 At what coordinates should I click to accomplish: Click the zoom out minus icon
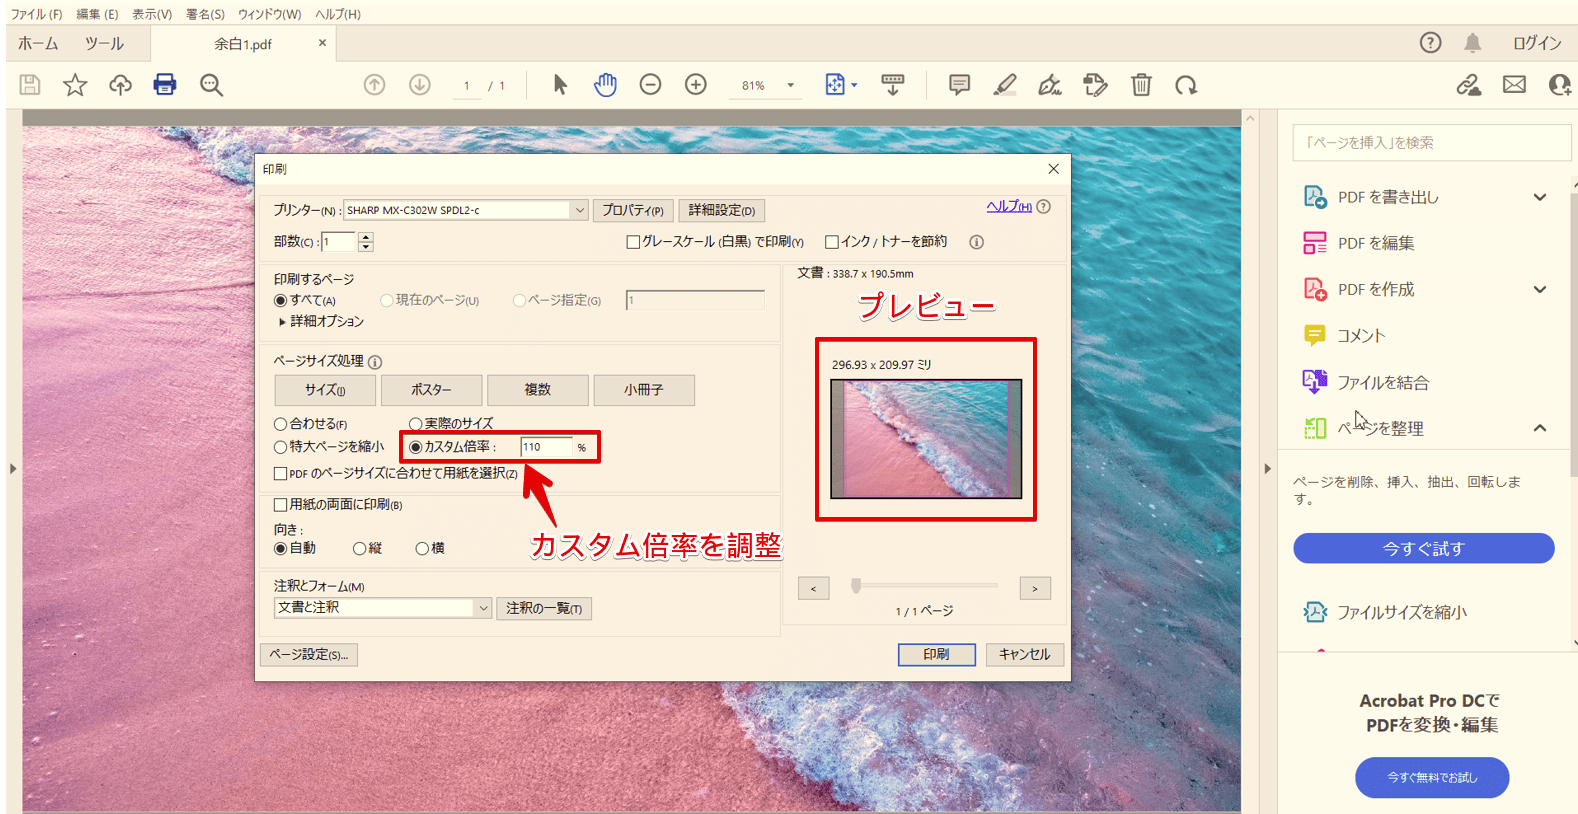(x=650, y=85)
